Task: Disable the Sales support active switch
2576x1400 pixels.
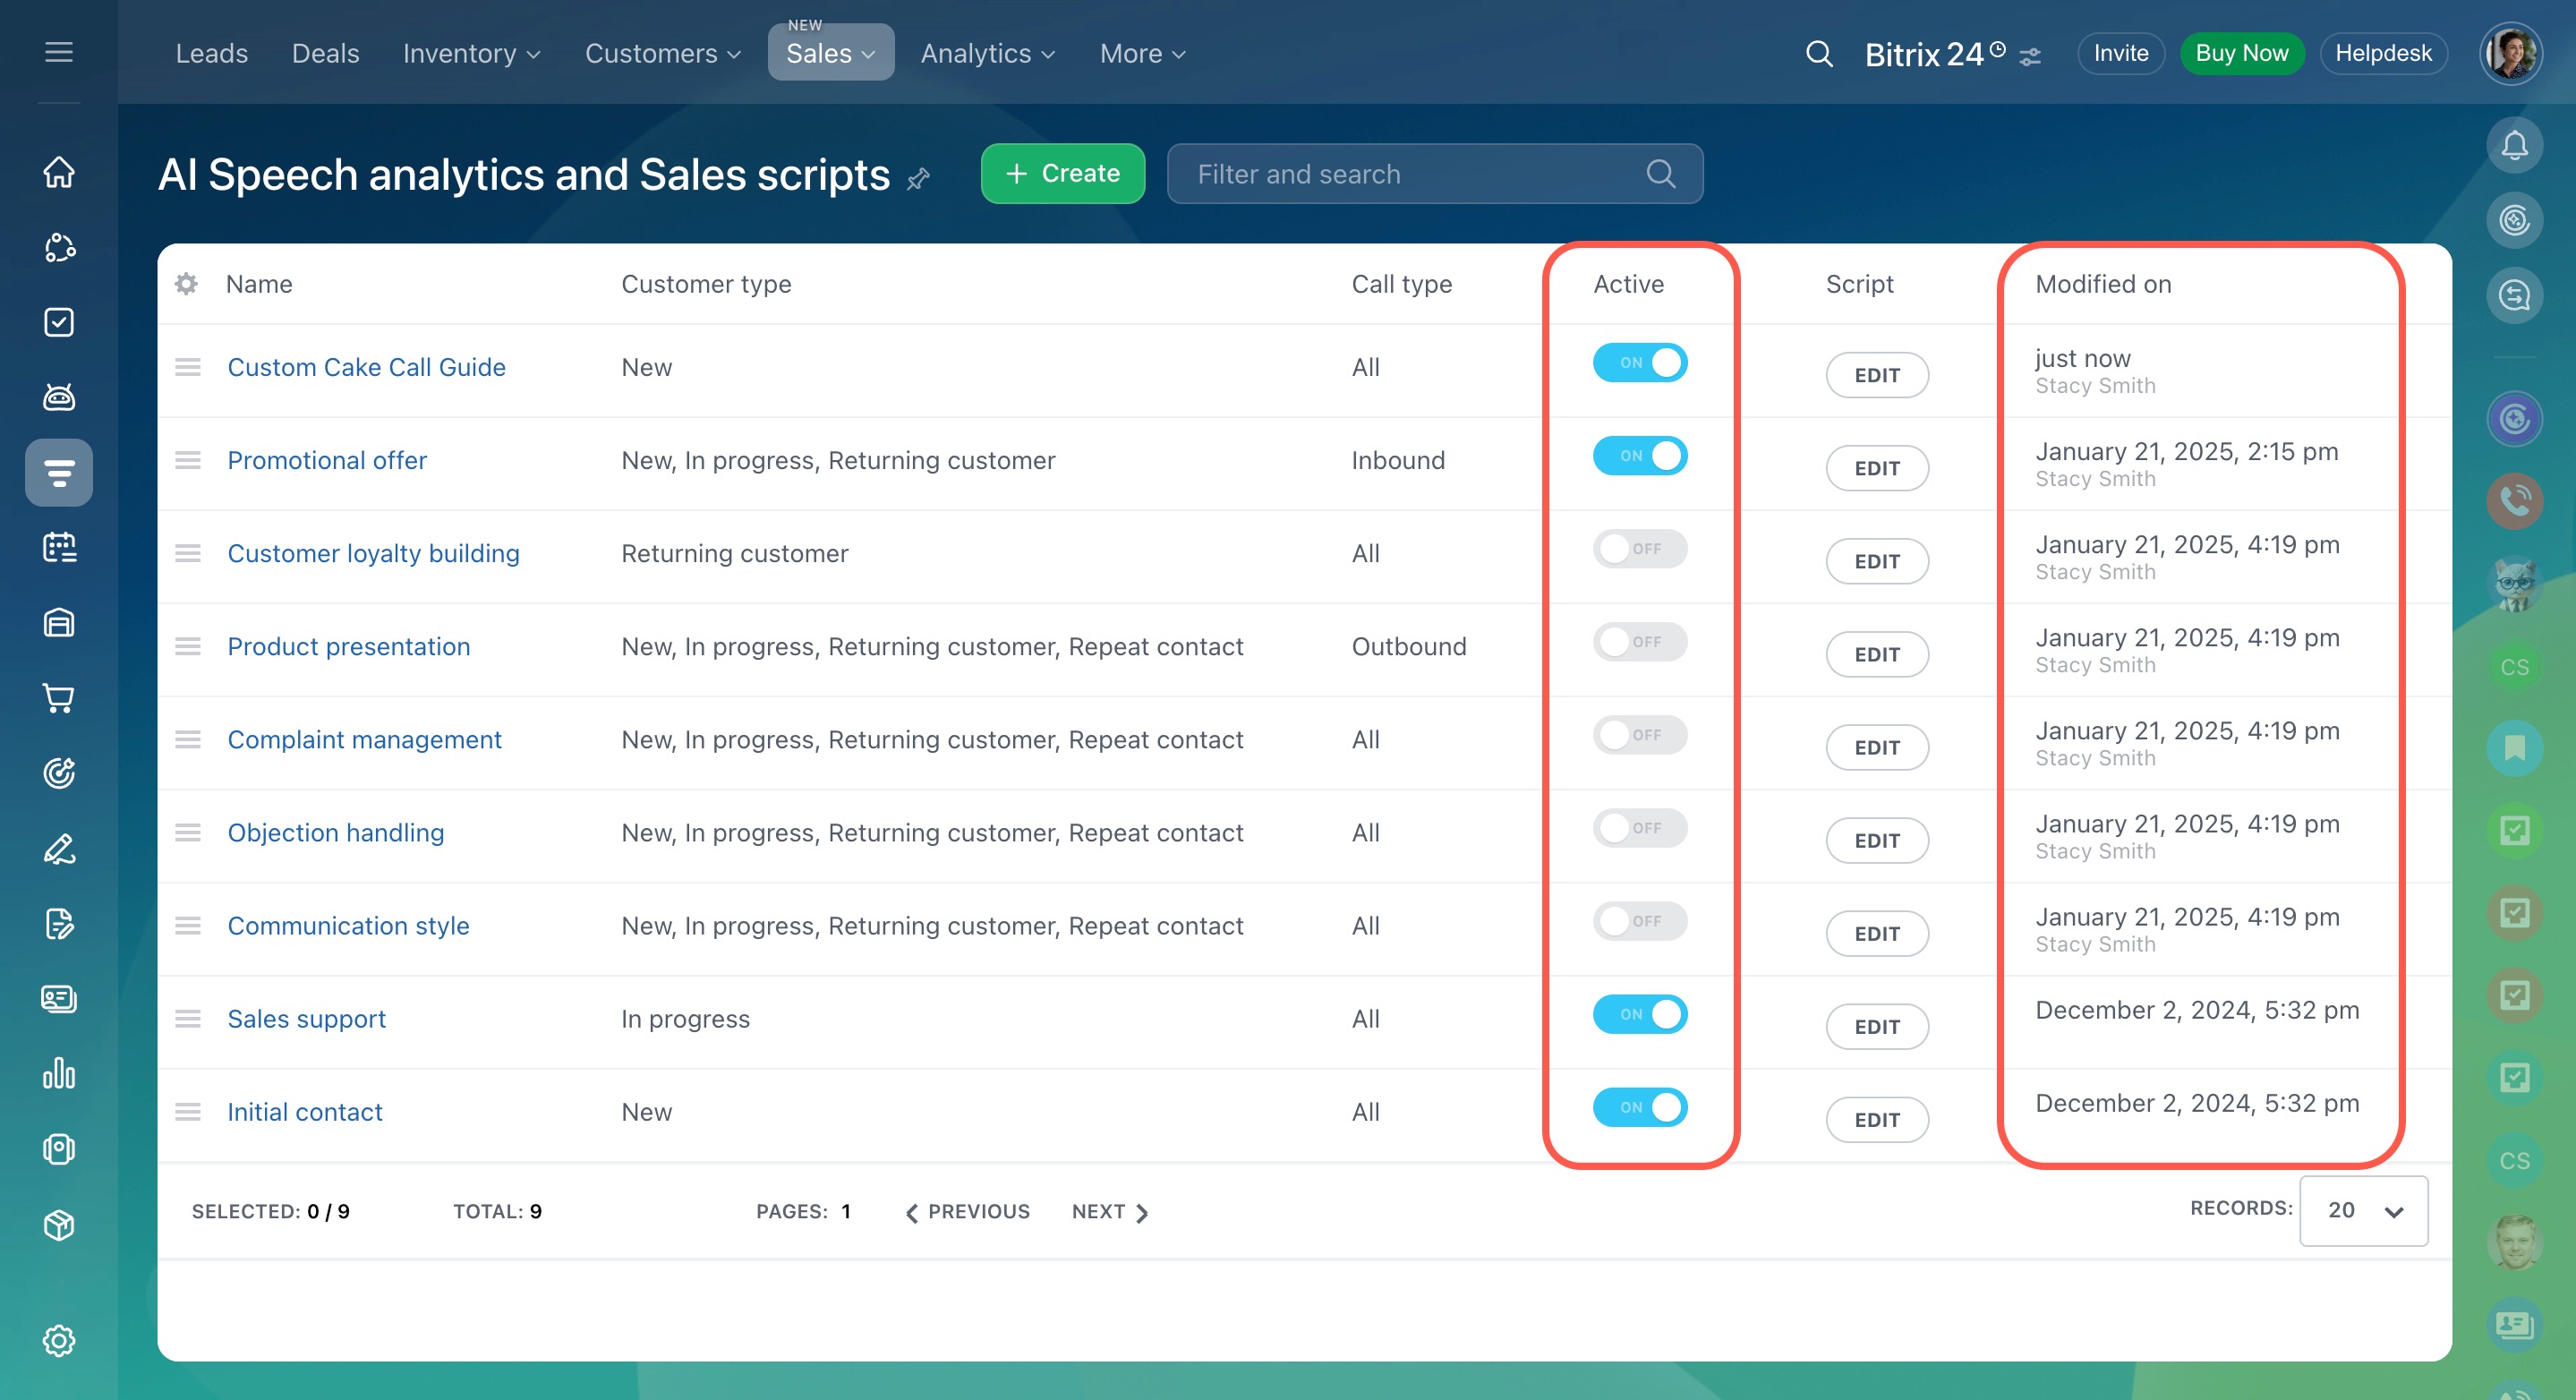Action: (x=1639, y=1014)
